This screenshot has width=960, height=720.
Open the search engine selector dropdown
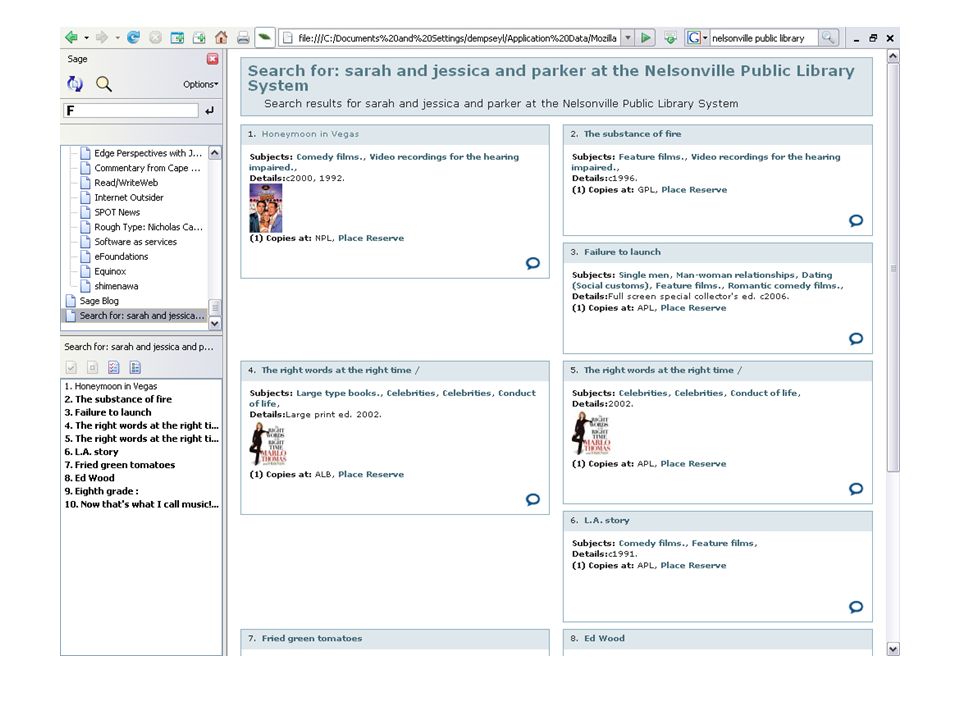tap(705, 38)
